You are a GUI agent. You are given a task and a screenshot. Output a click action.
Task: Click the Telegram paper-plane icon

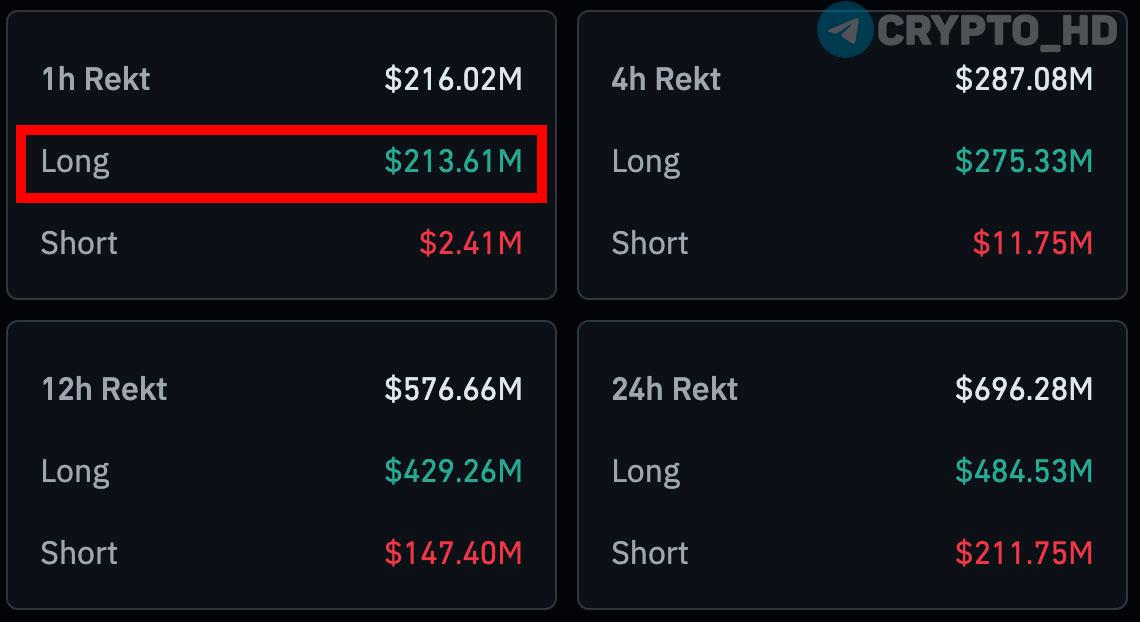(845, 30)
